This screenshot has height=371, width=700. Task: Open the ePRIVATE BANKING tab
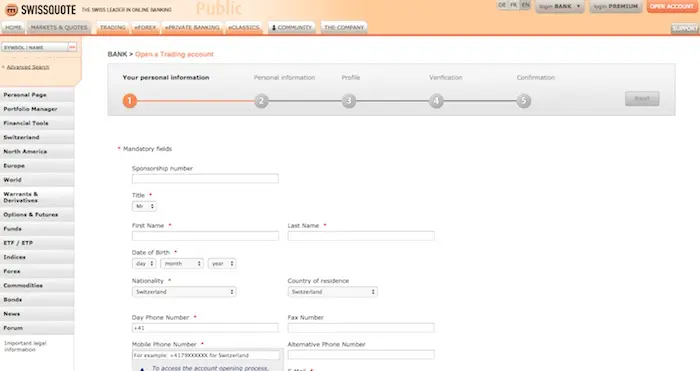pyautogui.click(x=192, y=27)
